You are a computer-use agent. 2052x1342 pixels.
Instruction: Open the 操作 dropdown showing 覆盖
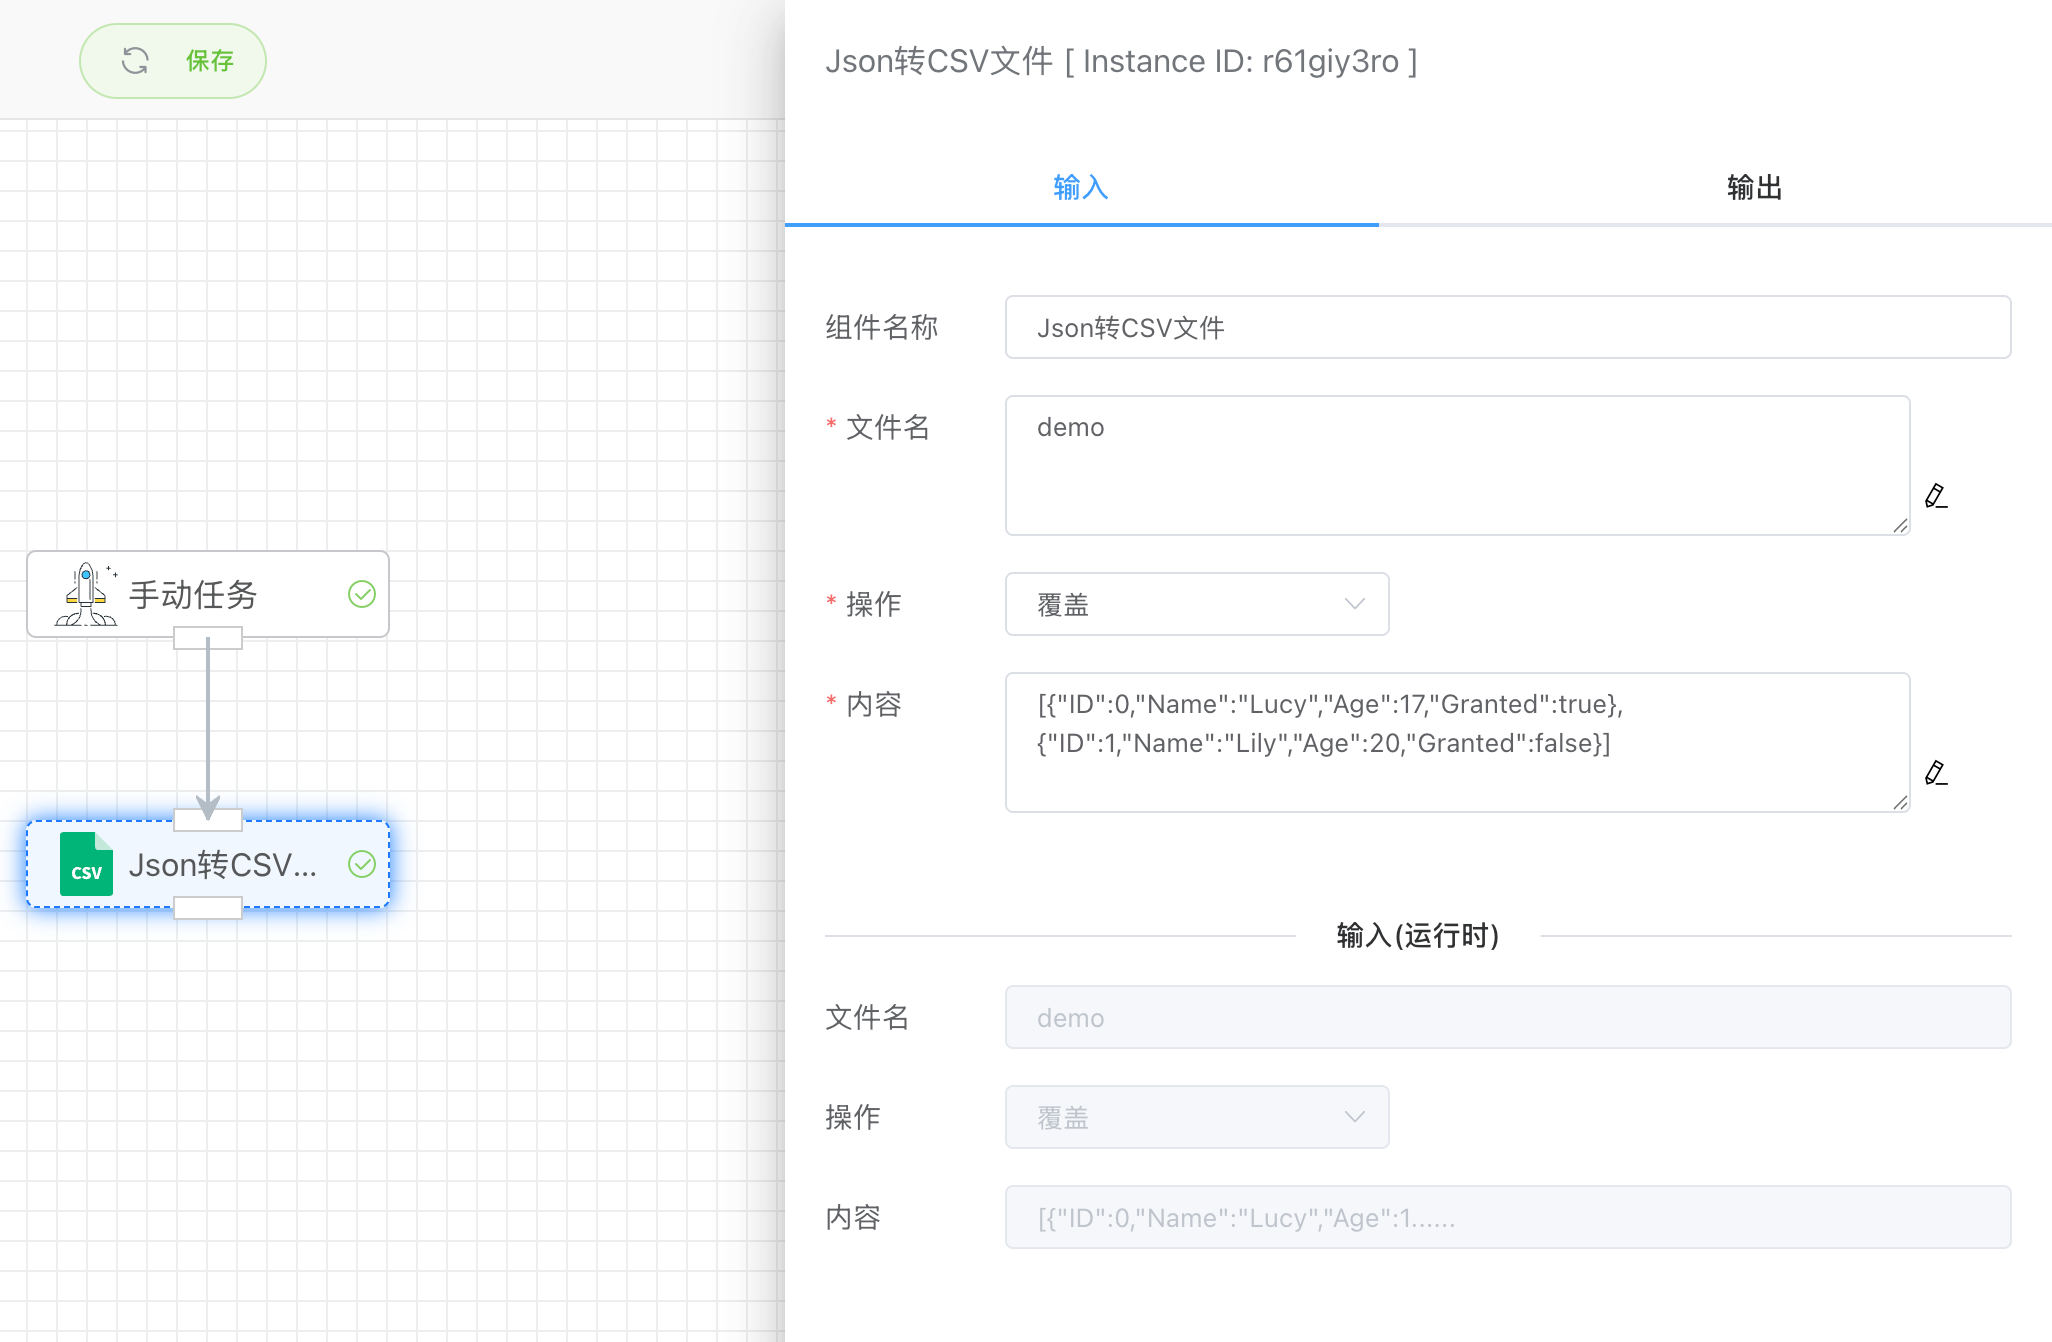[x=1196, y=604]
